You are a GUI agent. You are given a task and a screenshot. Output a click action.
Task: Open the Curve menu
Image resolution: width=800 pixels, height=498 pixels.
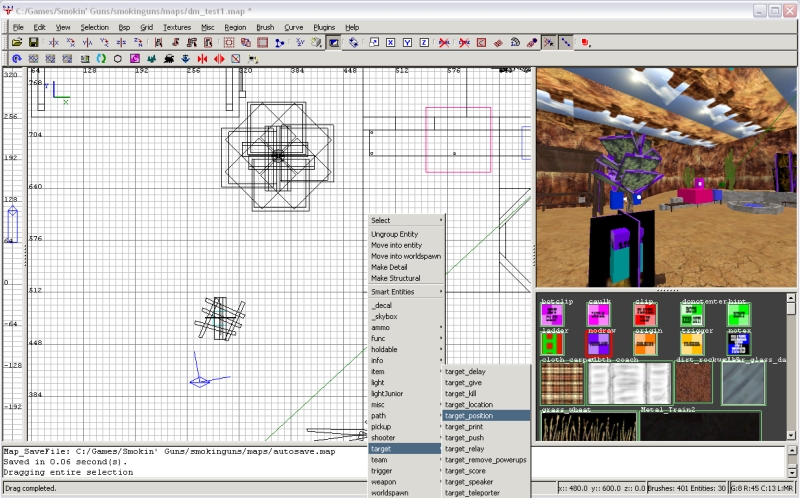[x=293, y=27]
